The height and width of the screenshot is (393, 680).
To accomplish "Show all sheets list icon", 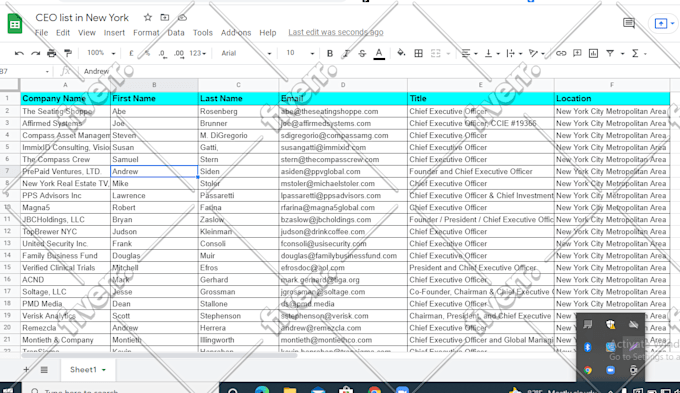I will 44,370.
